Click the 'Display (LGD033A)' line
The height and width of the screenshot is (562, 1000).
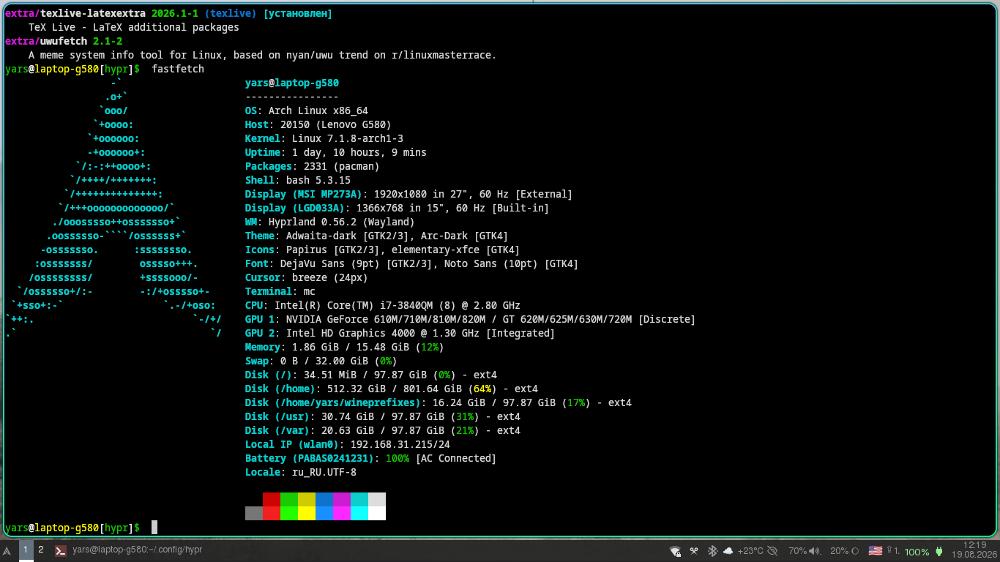pyautogui.click(x=397, y=208)
